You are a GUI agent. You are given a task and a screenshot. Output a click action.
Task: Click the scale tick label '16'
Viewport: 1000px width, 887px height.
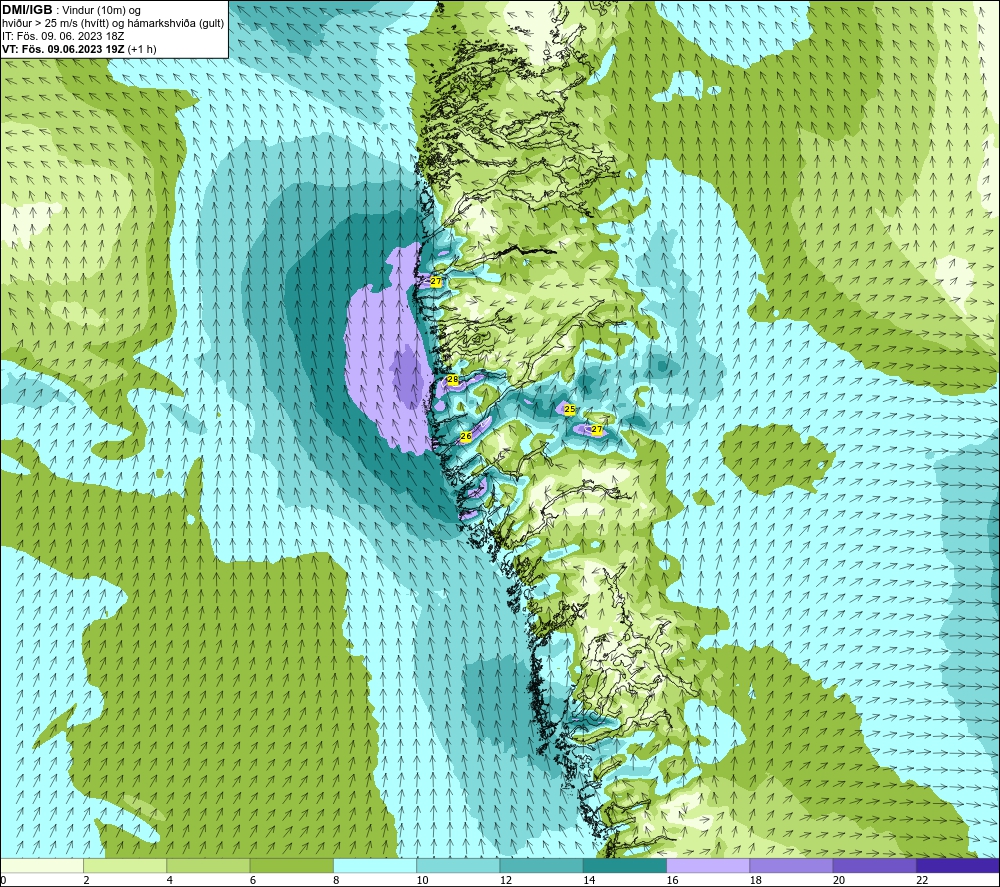(x=672, y=881)
